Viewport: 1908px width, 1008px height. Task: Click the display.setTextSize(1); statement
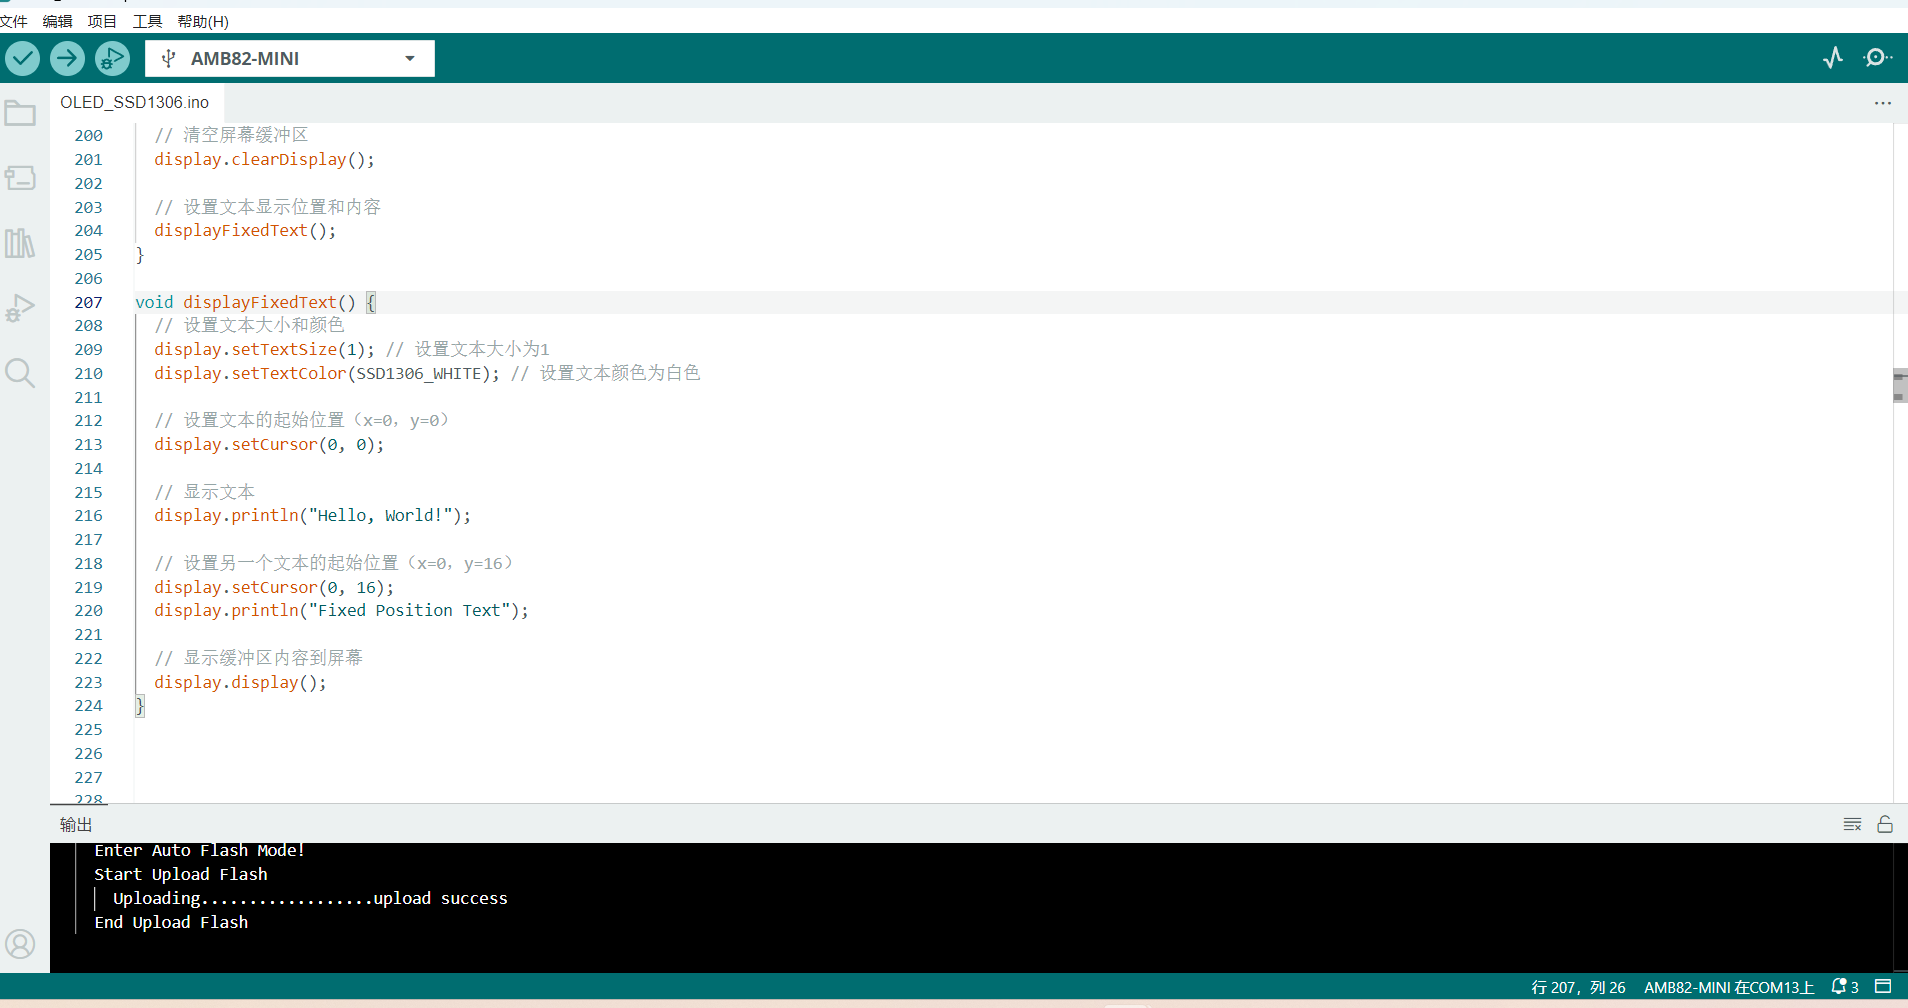tap(264, 349)
